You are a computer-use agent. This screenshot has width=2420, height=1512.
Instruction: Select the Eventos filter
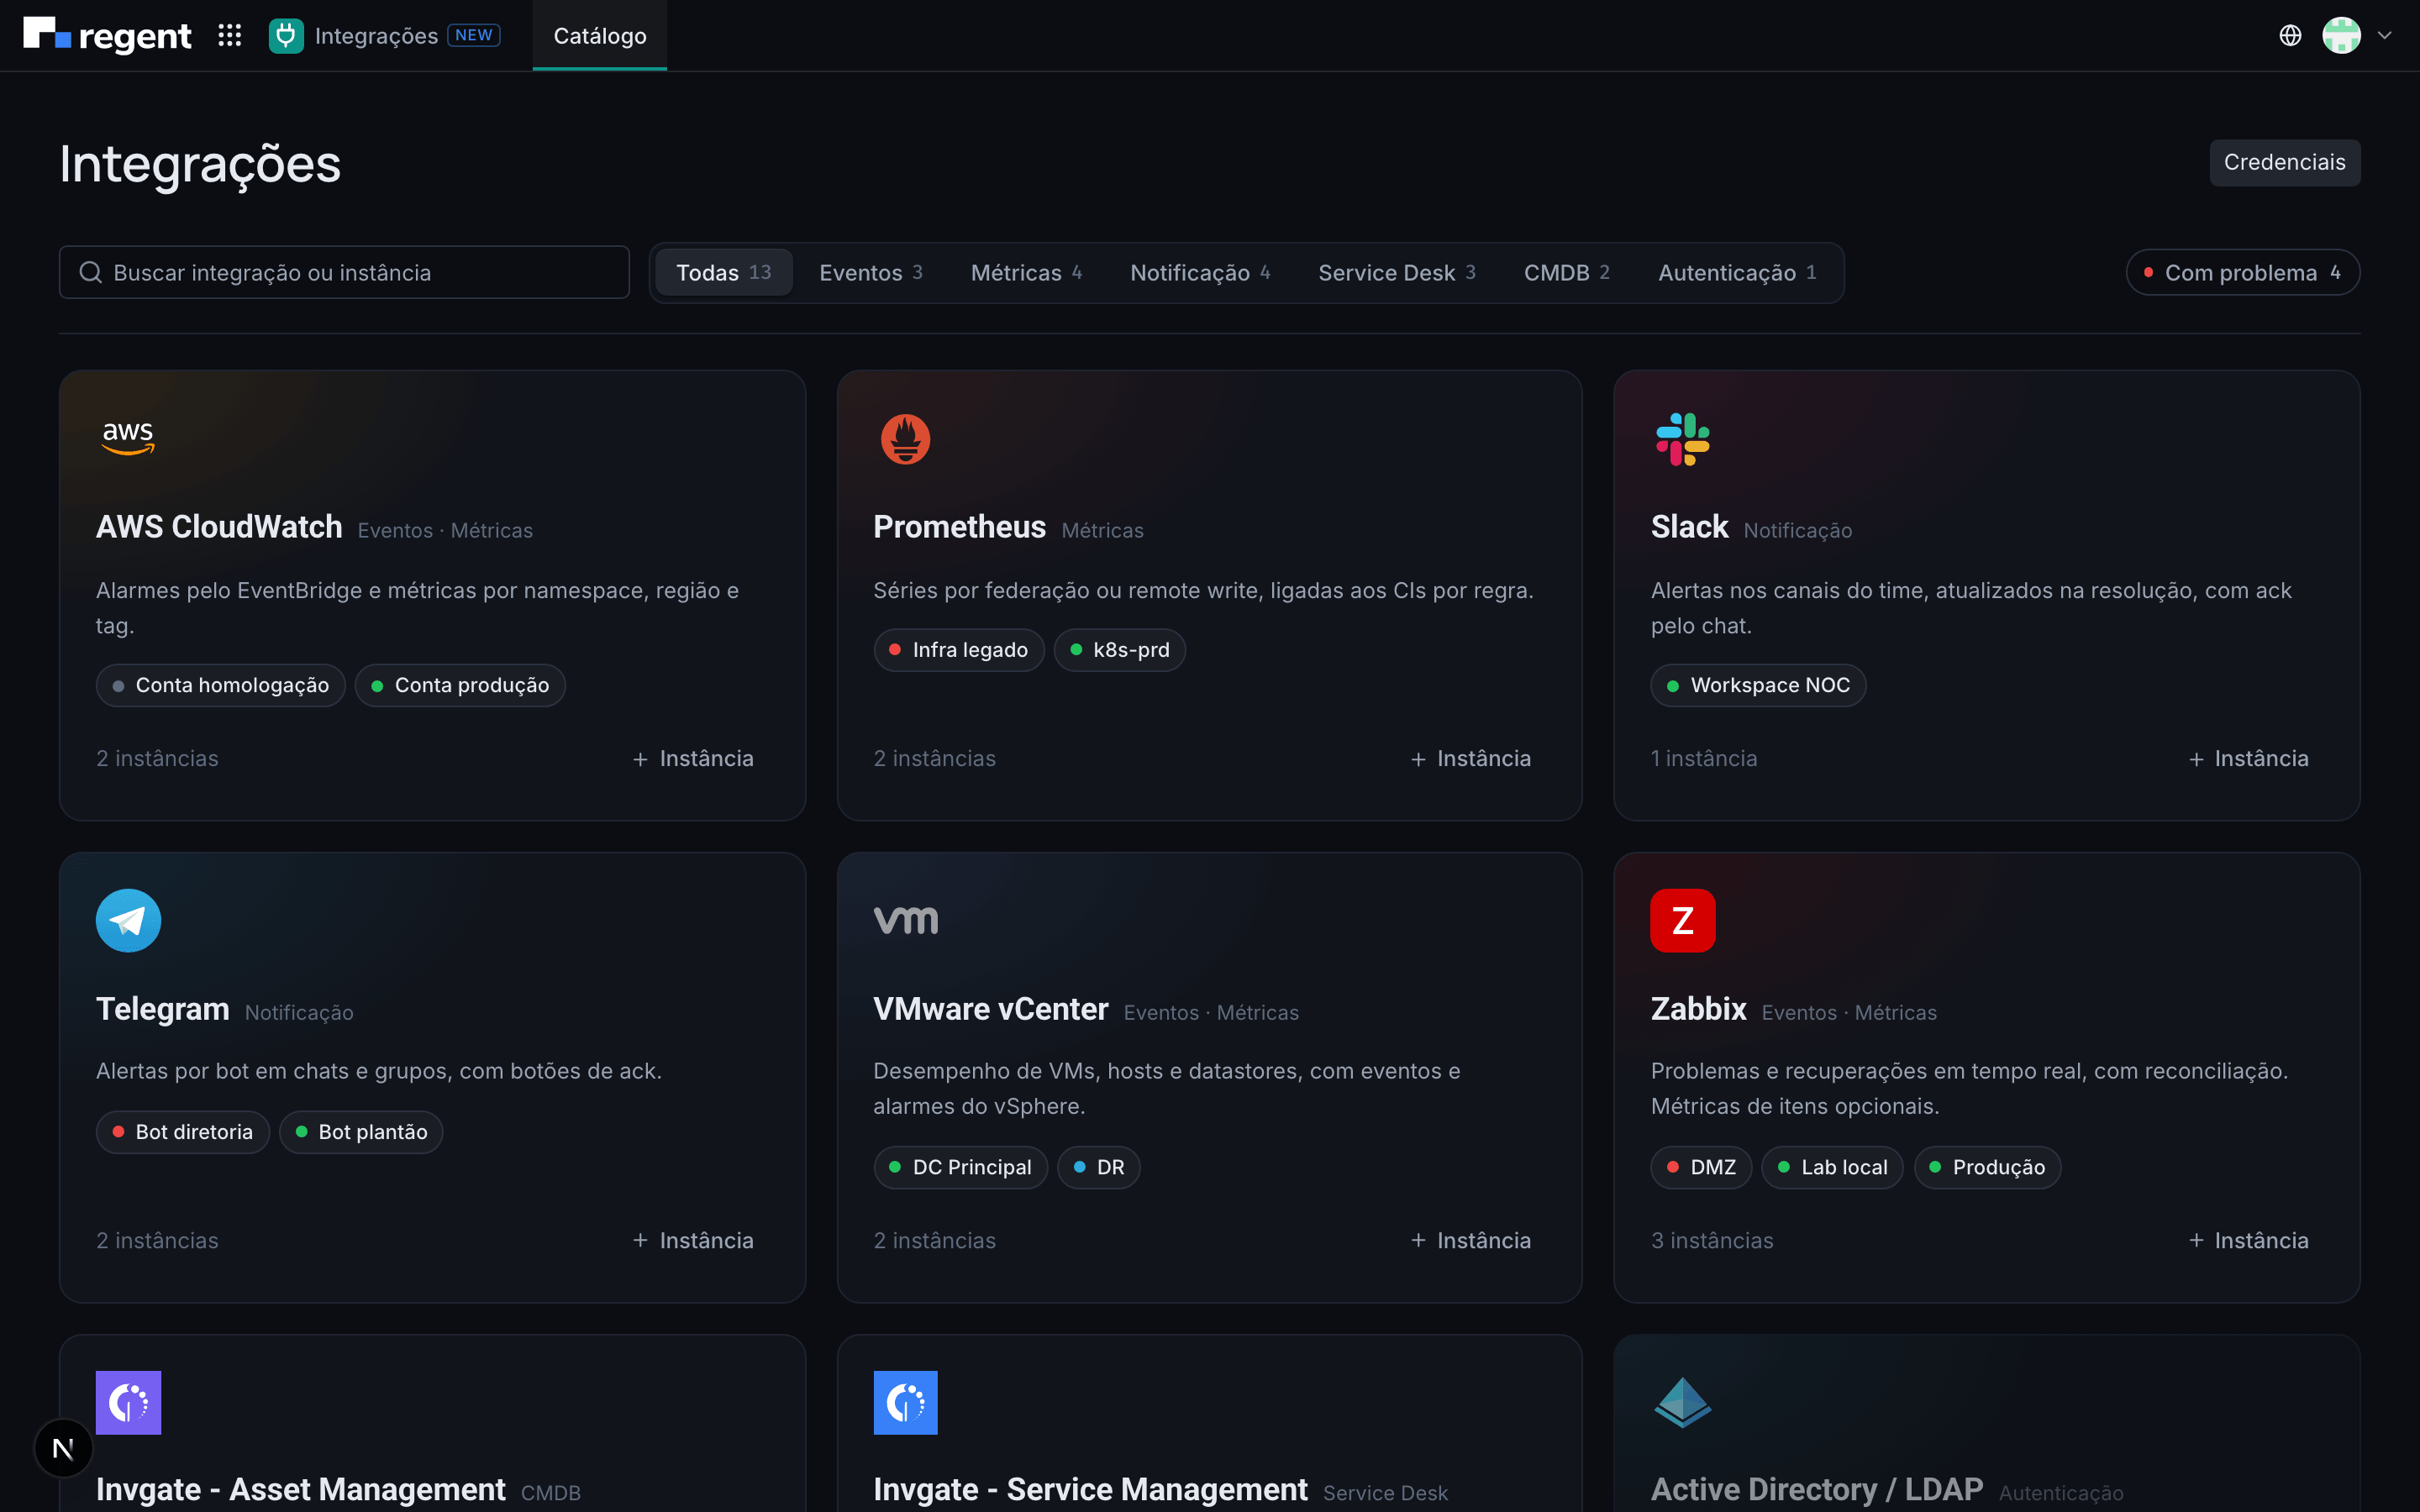(870, 273)
